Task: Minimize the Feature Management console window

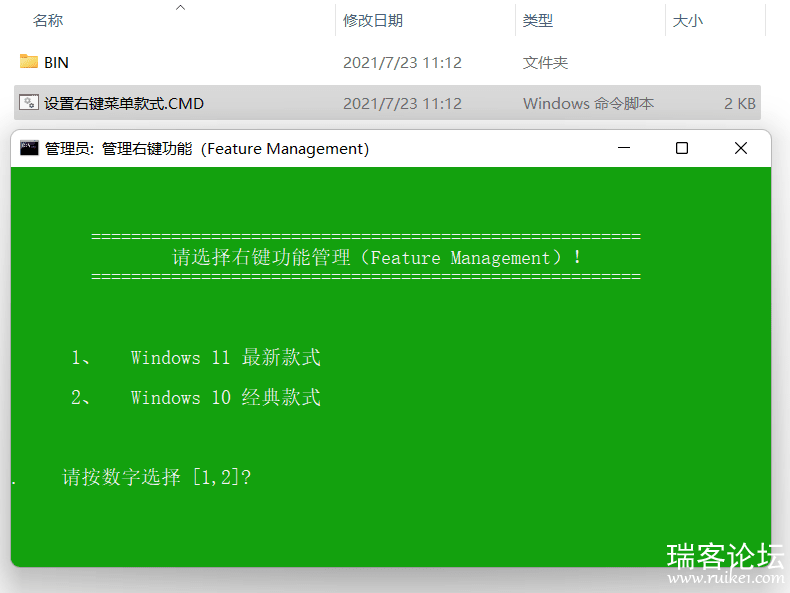Action: click(624, 148)
